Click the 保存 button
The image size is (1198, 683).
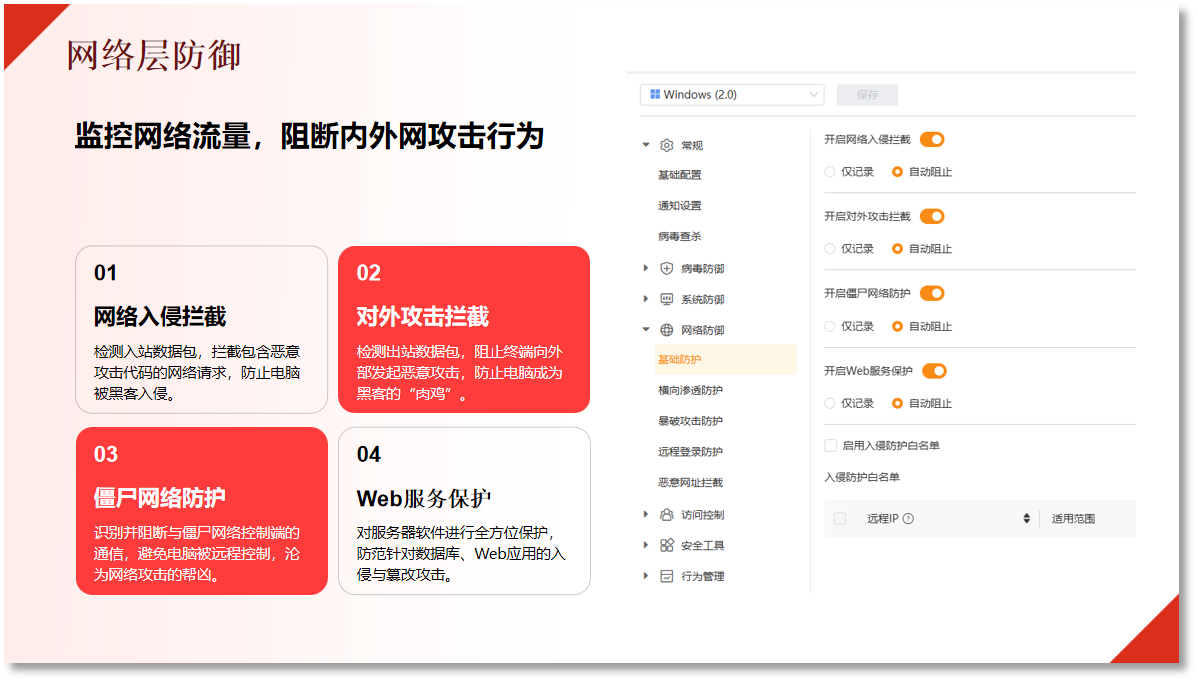click(867, 95)
